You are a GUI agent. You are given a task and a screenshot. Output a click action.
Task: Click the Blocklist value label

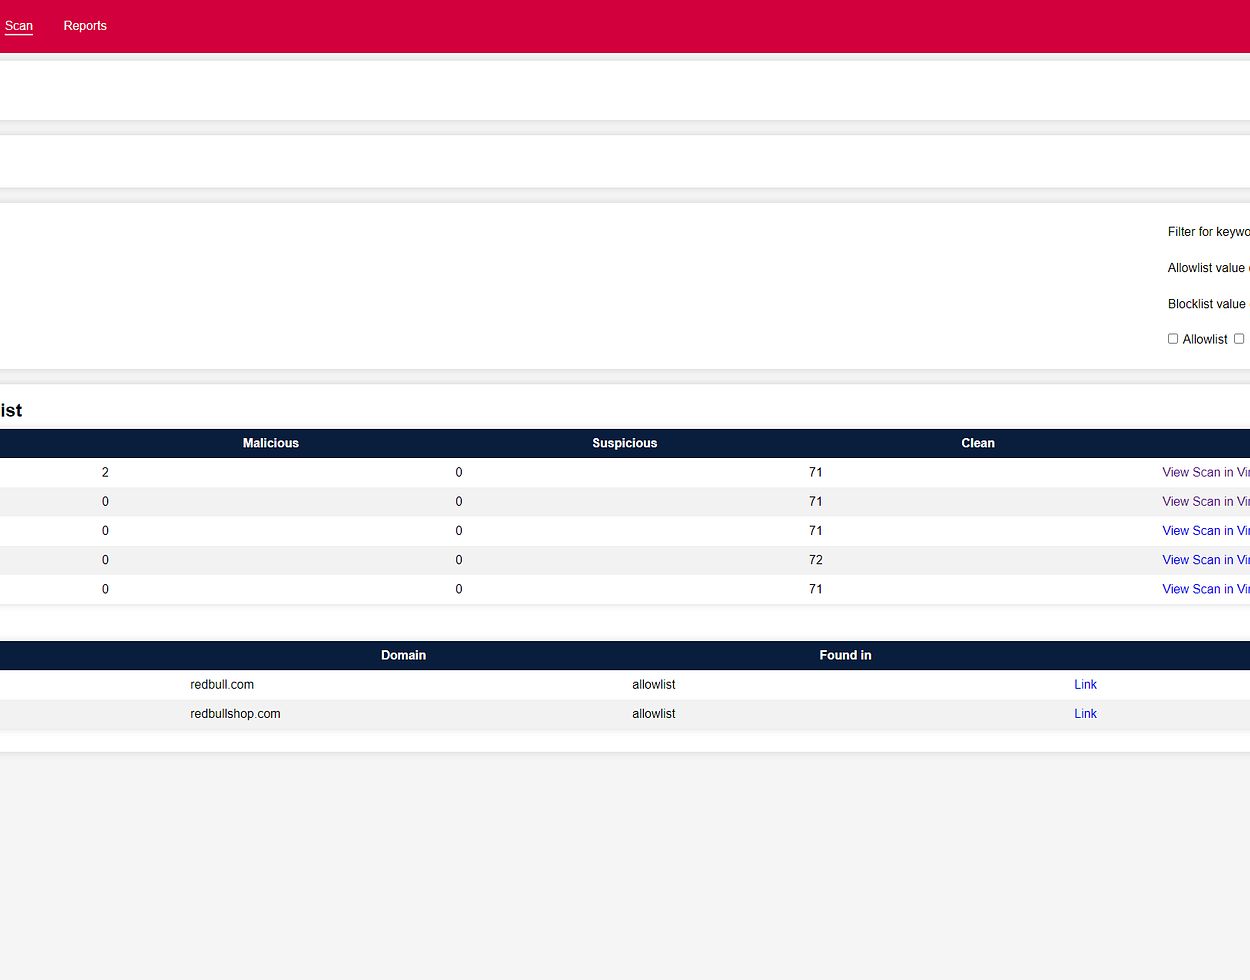1206,304
